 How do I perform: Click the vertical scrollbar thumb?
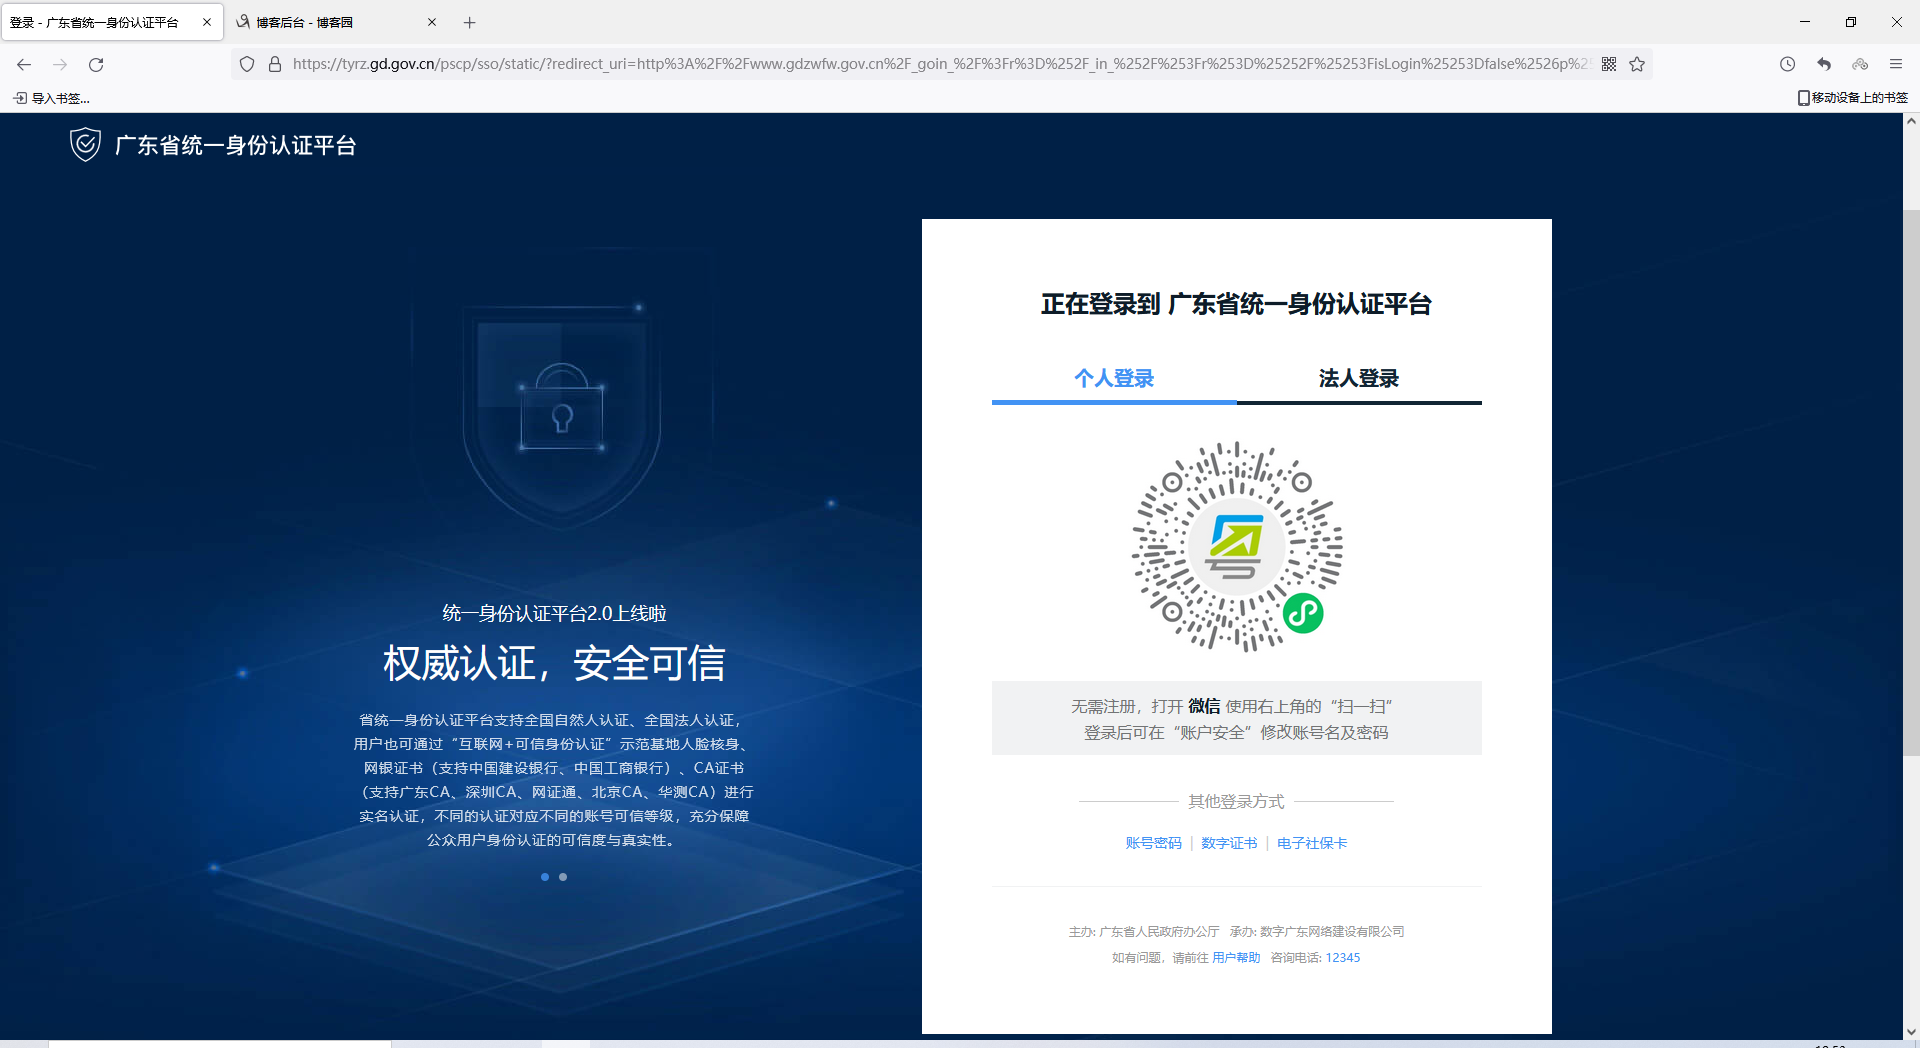click(1911, 483)
